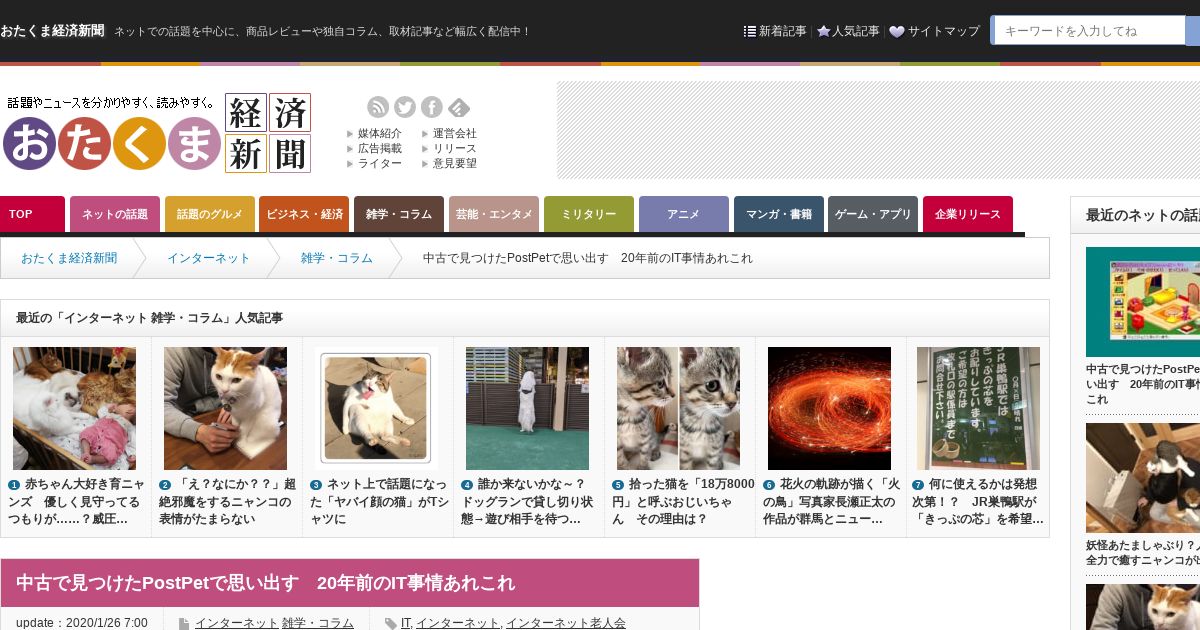Image resolution: width=1200 pixels, height=630 pixels.
Task: Open thumbnail of dog run article
Action: 527,408
